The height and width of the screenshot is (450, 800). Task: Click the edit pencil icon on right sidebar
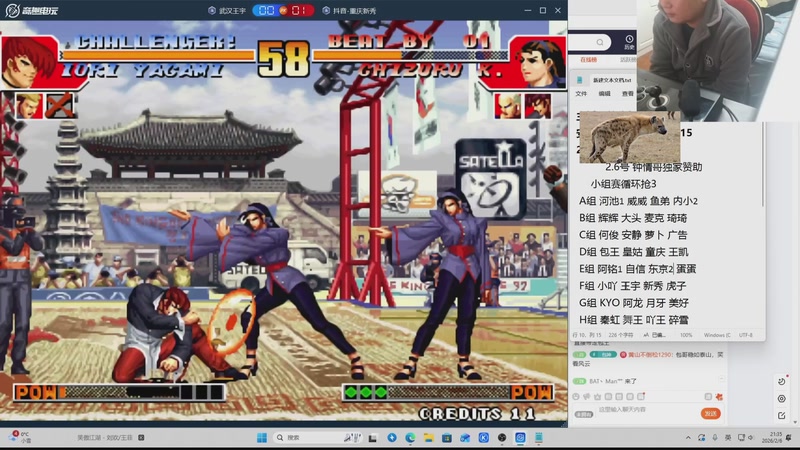[782, 416]
